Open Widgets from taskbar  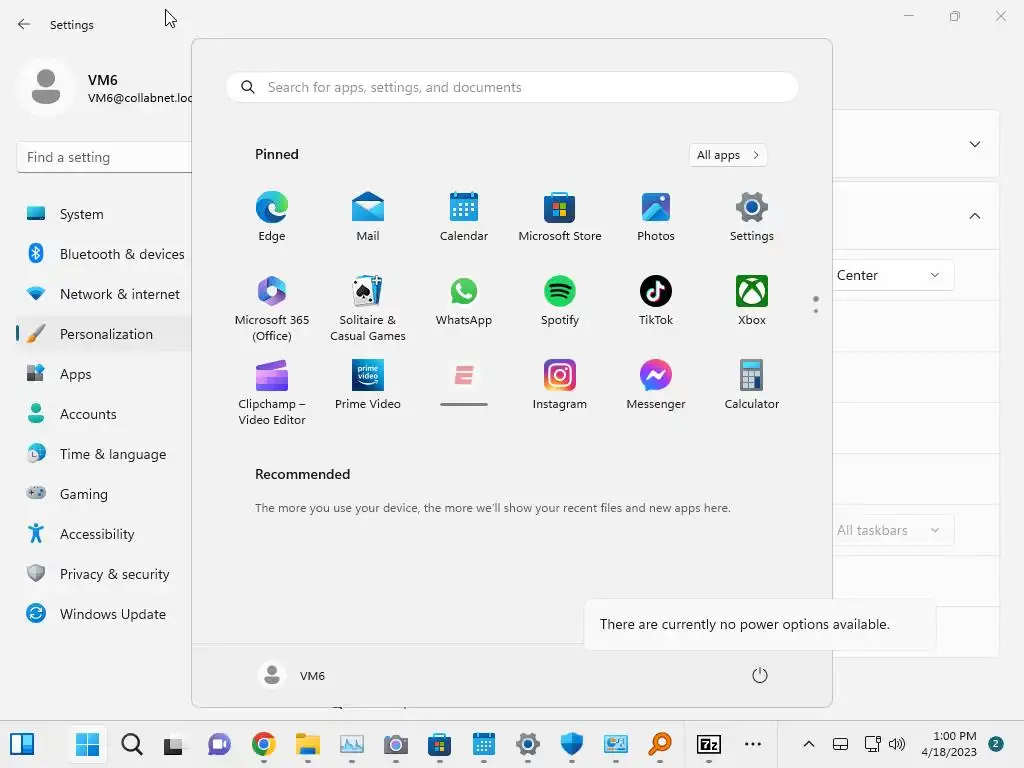(x=22, y=744)
